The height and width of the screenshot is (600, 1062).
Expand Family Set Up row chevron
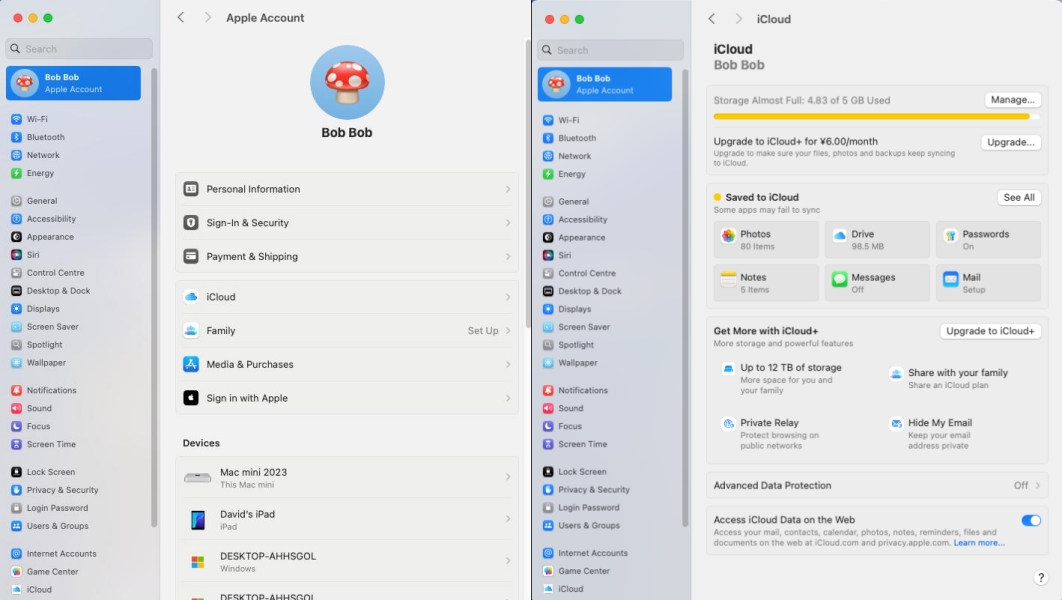pyautogui.click(x=508, y=330)
